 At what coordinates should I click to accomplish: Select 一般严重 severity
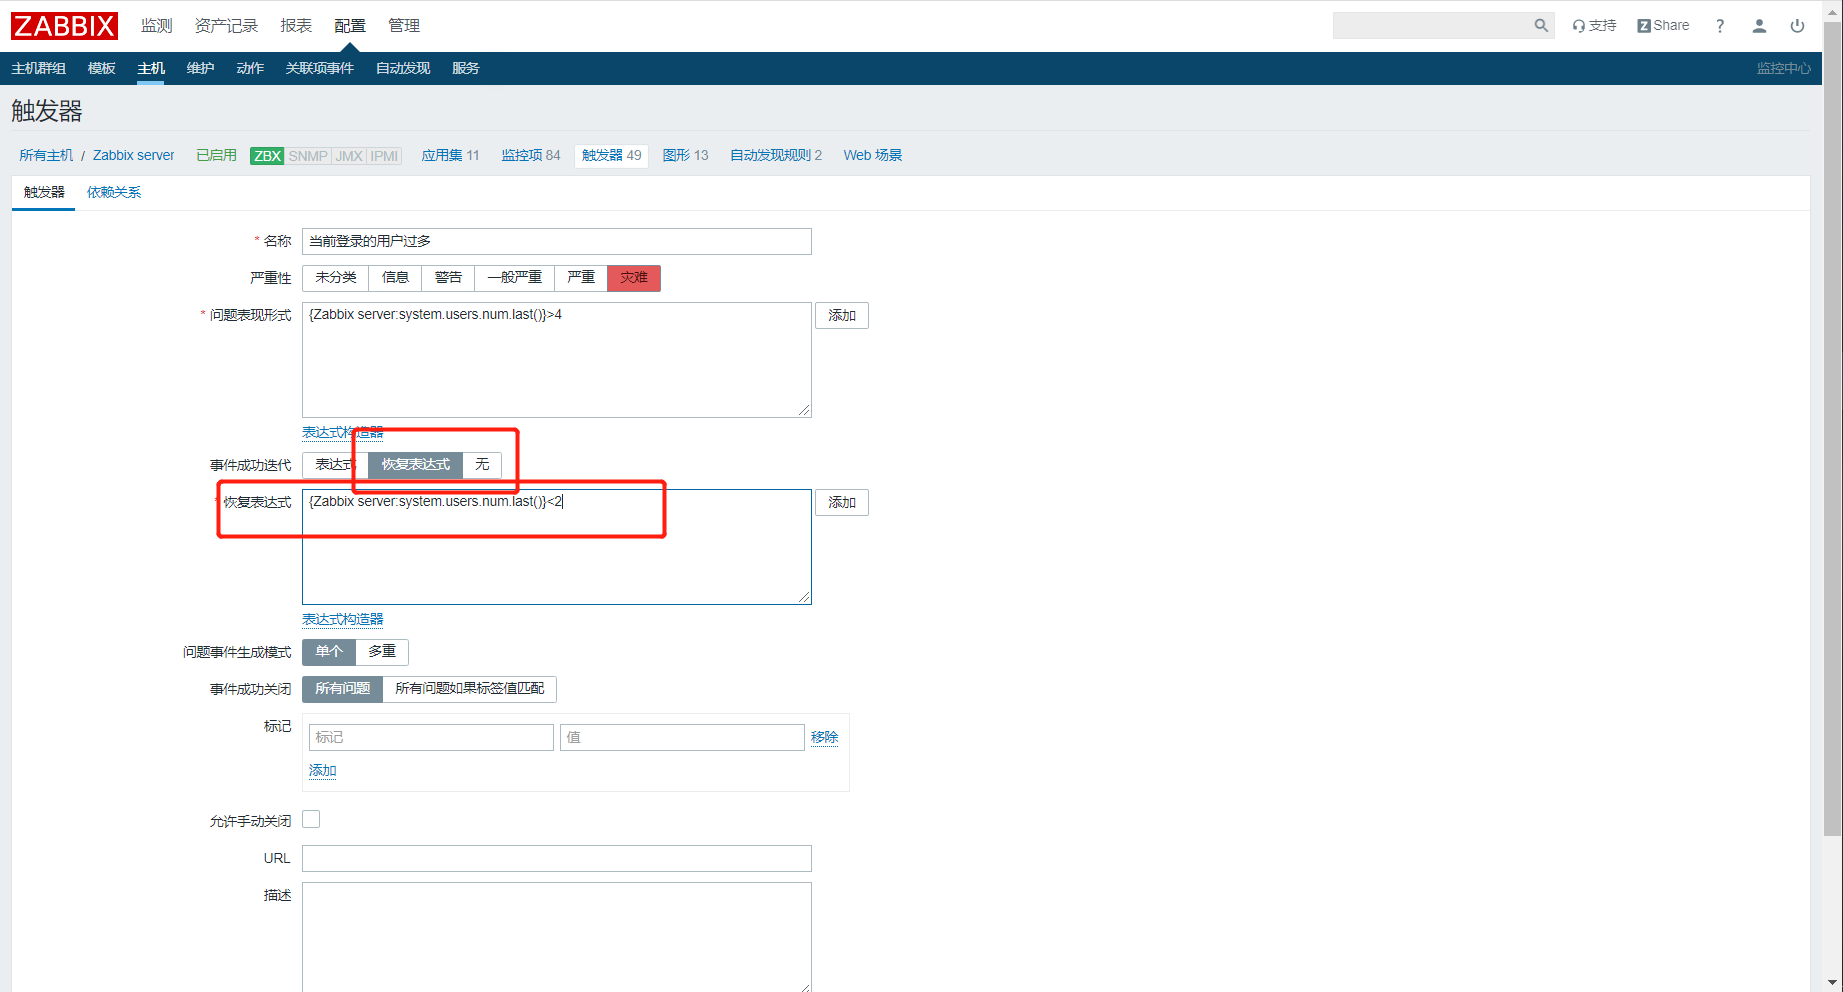tap(514, 278)
